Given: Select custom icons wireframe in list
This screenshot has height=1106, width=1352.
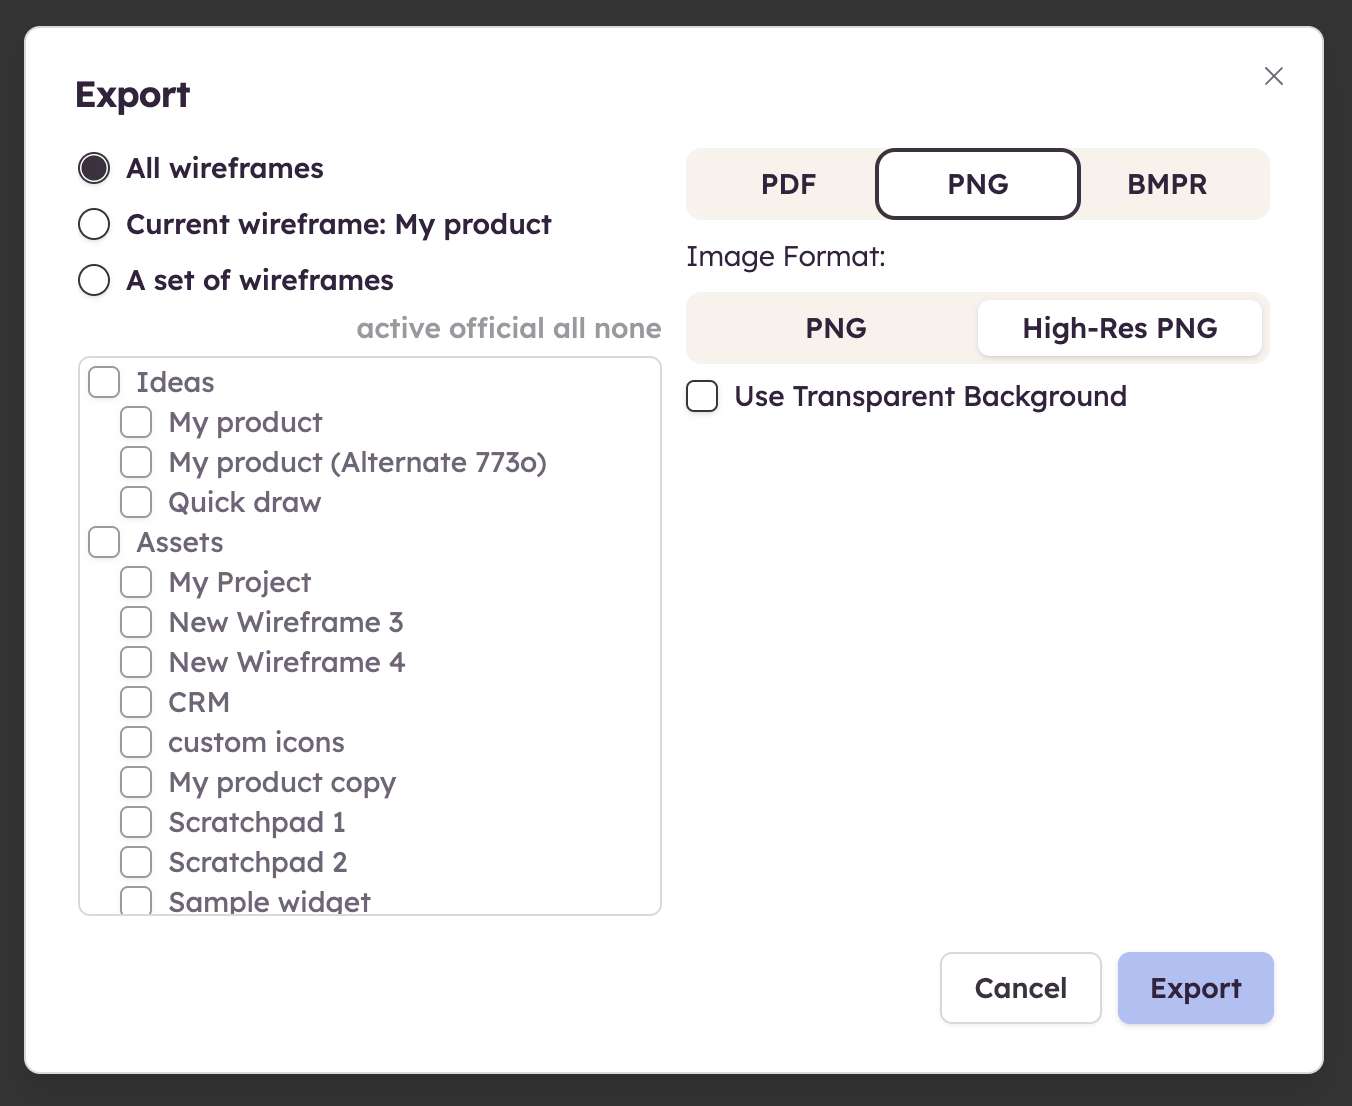Looking at the screenshot, I should click(x=136, y=742).
